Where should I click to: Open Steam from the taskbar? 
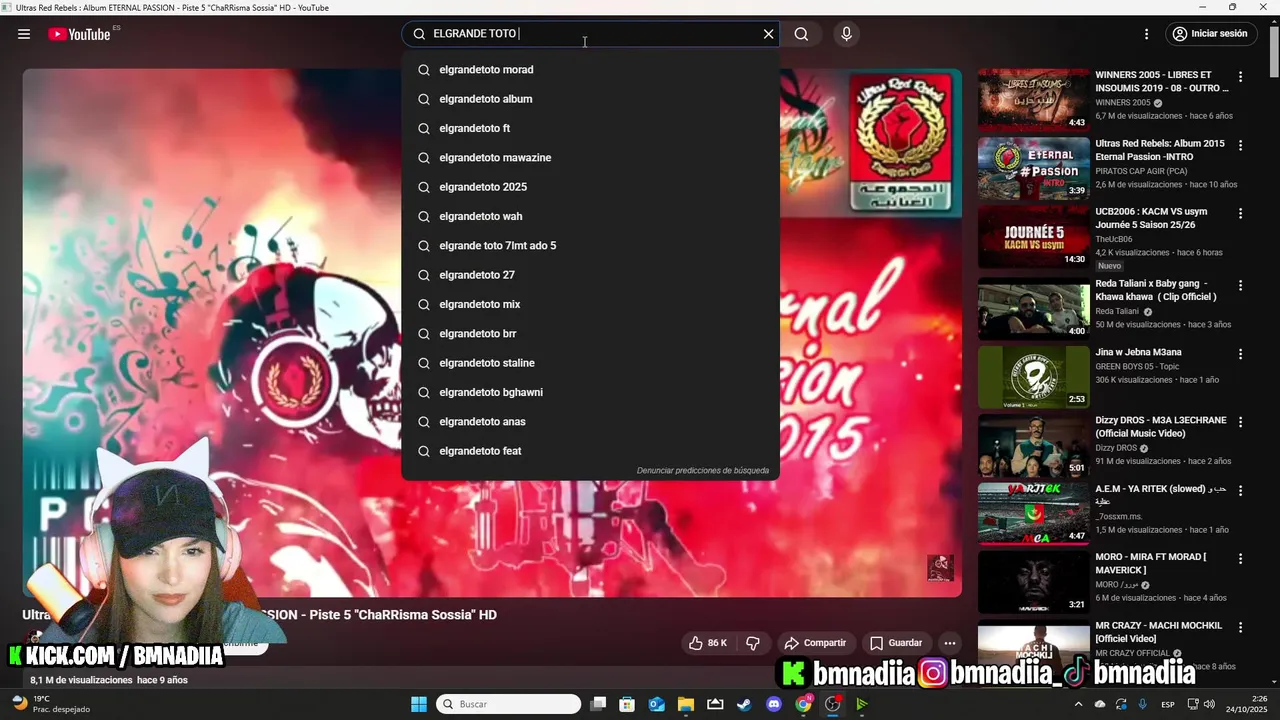pyautogui.click(x=744, y=704)
